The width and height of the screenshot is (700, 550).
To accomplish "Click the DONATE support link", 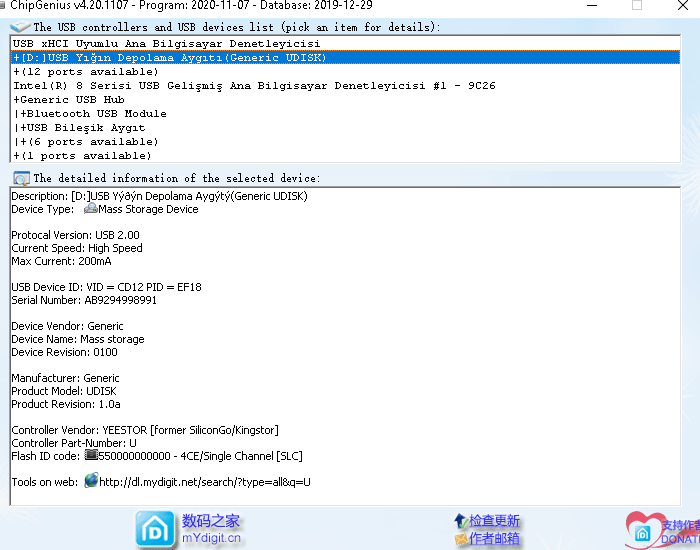I will pos(680,532).
